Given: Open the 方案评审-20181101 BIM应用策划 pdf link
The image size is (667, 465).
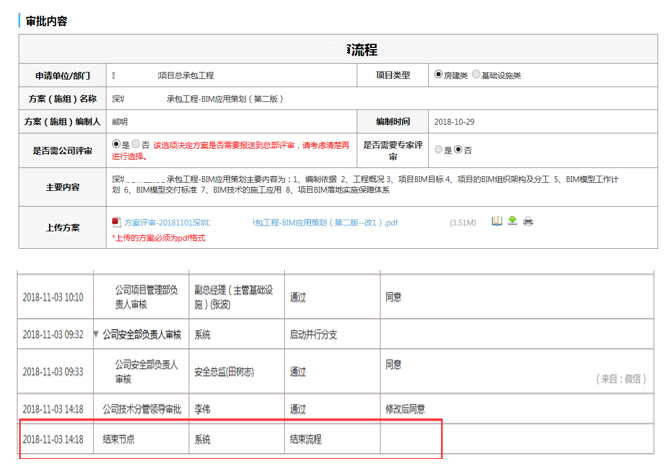Looking at the screenshot, I should [261, 223].
